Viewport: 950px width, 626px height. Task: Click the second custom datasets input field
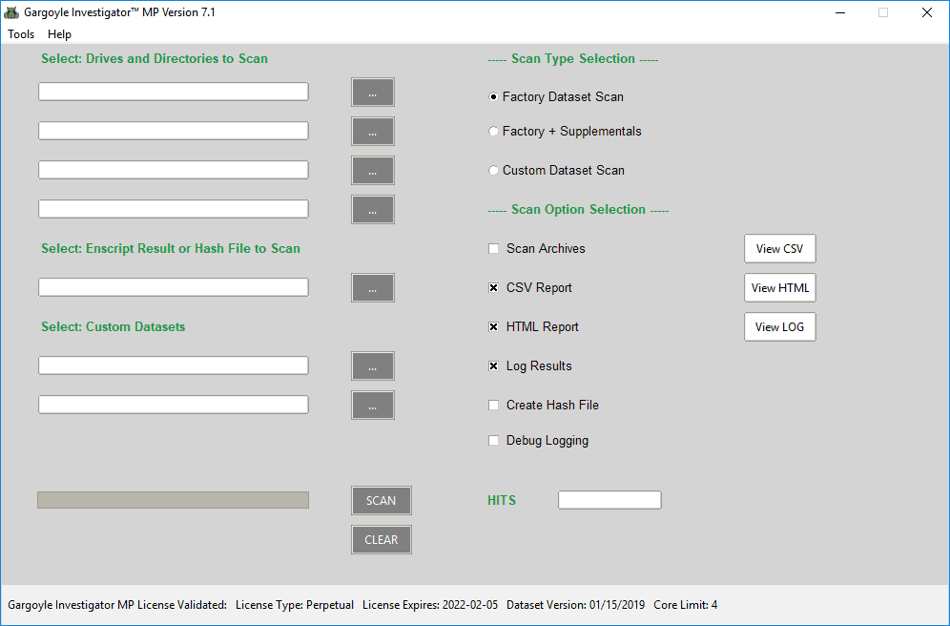coord(173,405)
